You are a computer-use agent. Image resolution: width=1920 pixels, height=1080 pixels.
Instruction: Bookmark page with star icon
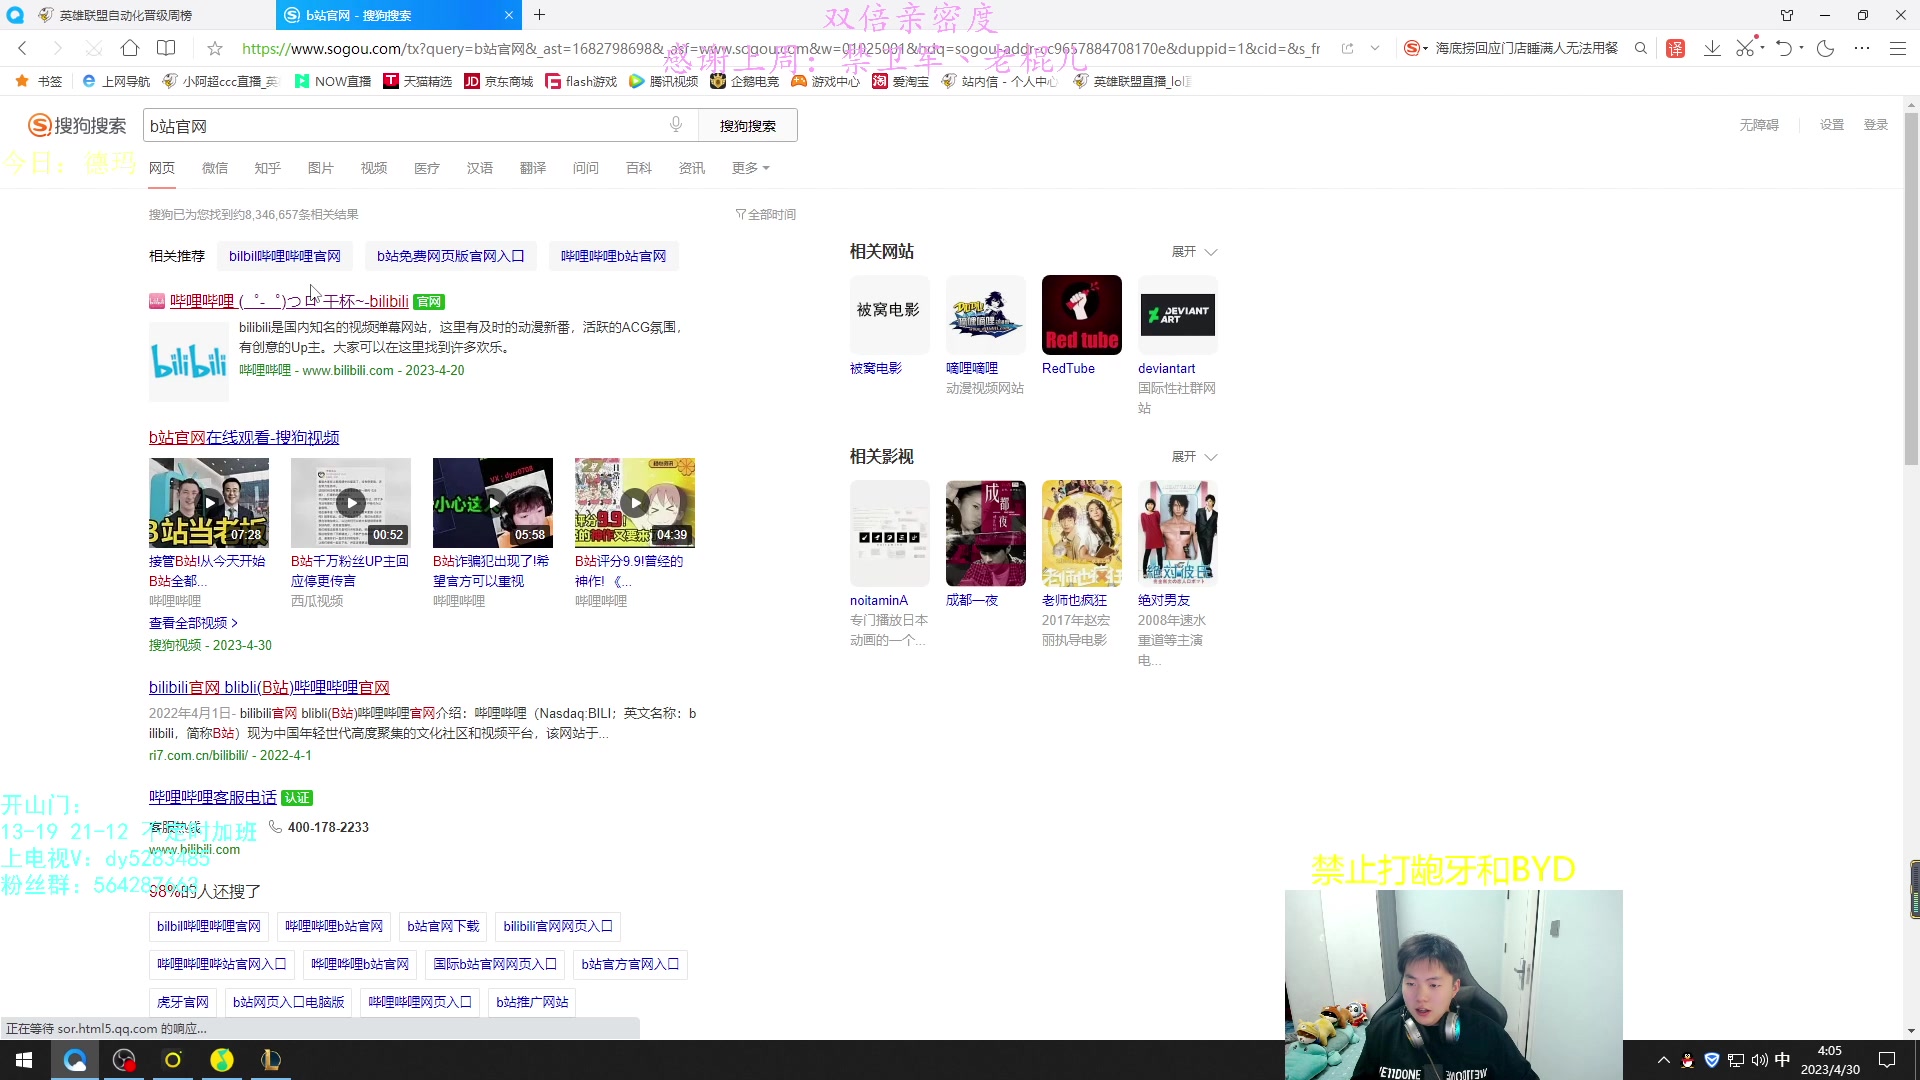tap(214, 48)
